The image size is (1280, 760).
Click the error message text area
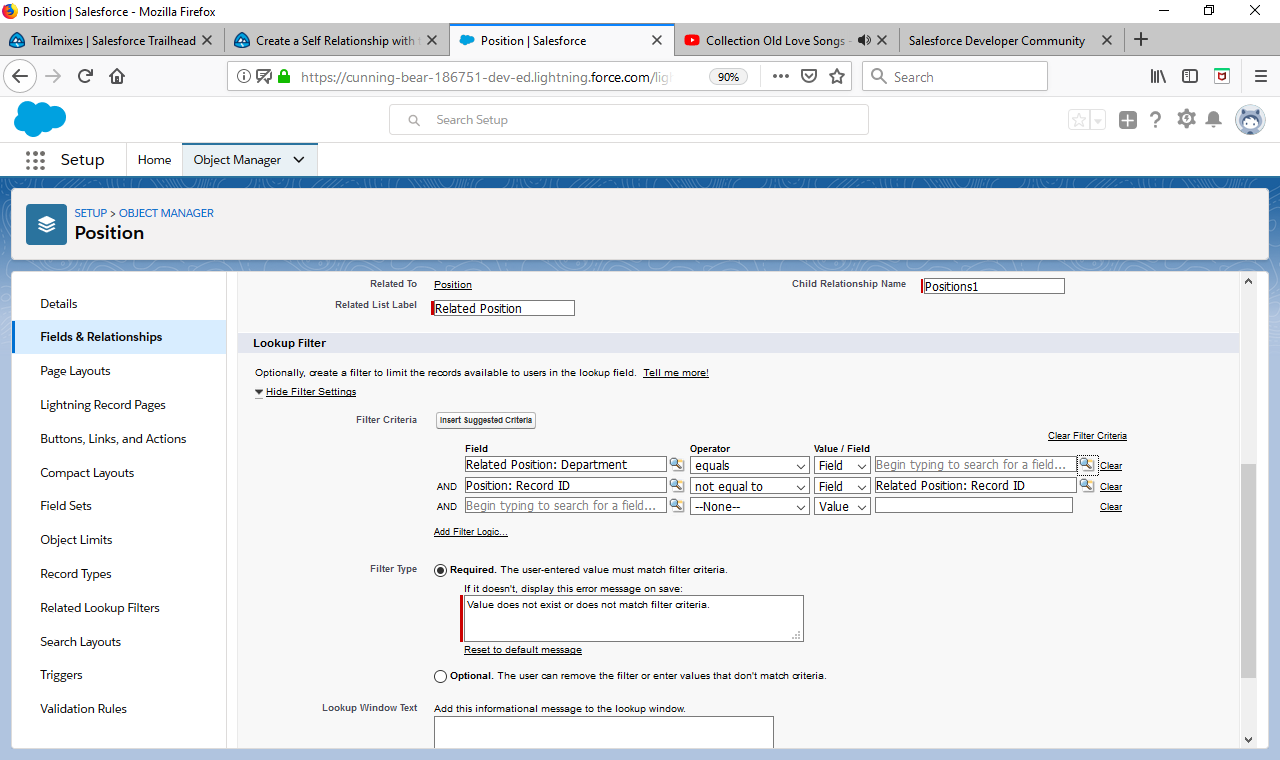click(633, 619)
